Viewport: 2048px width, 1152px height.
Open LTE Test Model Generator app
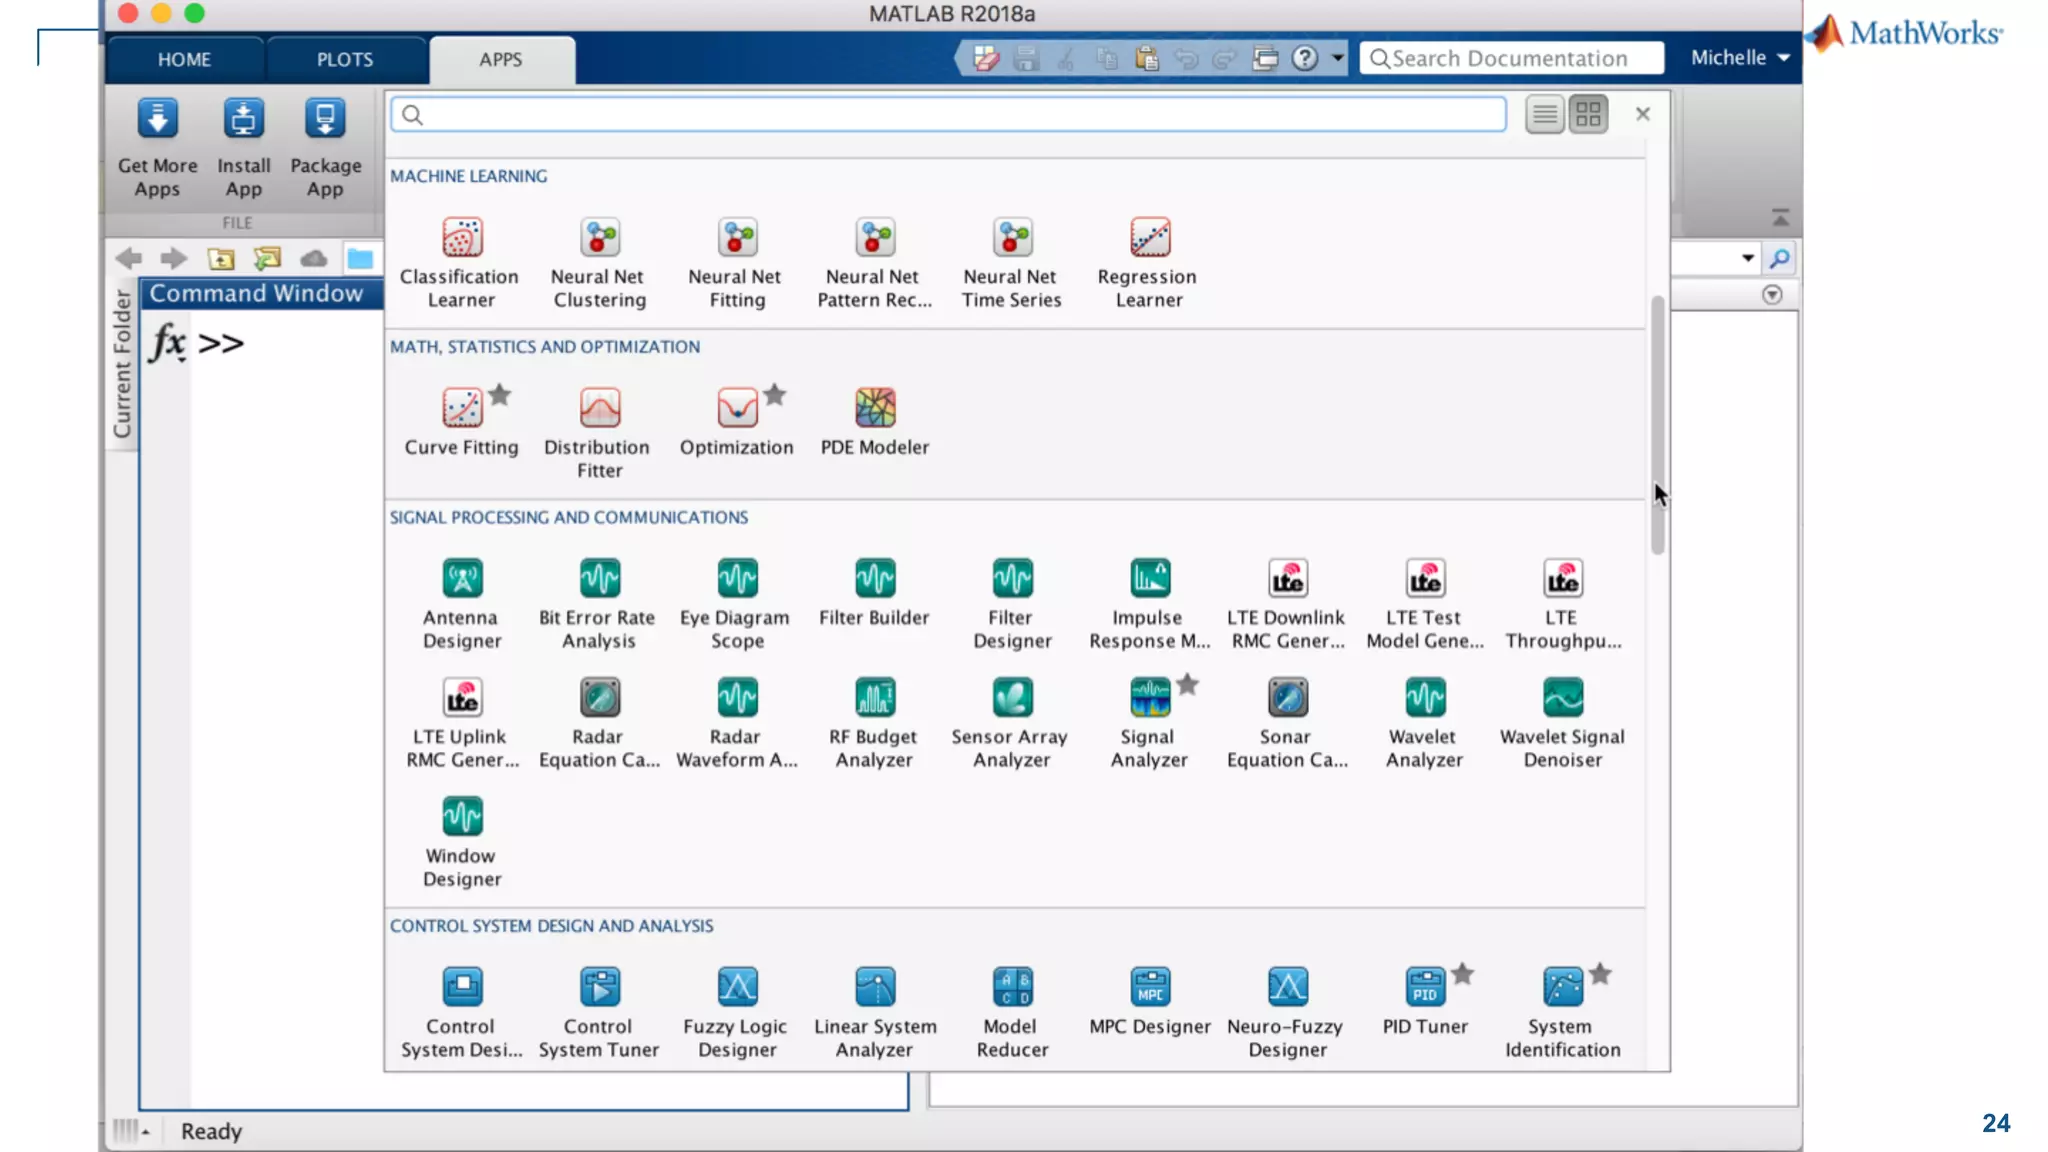coord(1425,603)
